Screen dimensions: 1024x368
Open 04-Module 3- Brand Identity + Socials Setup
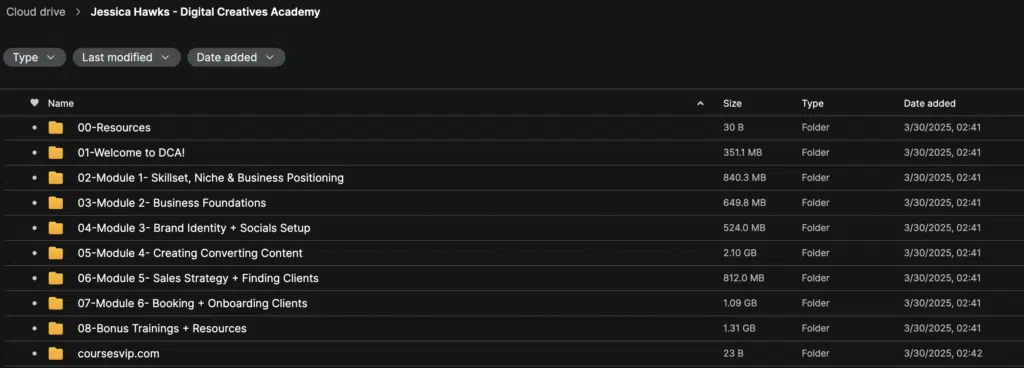(194, 228)
